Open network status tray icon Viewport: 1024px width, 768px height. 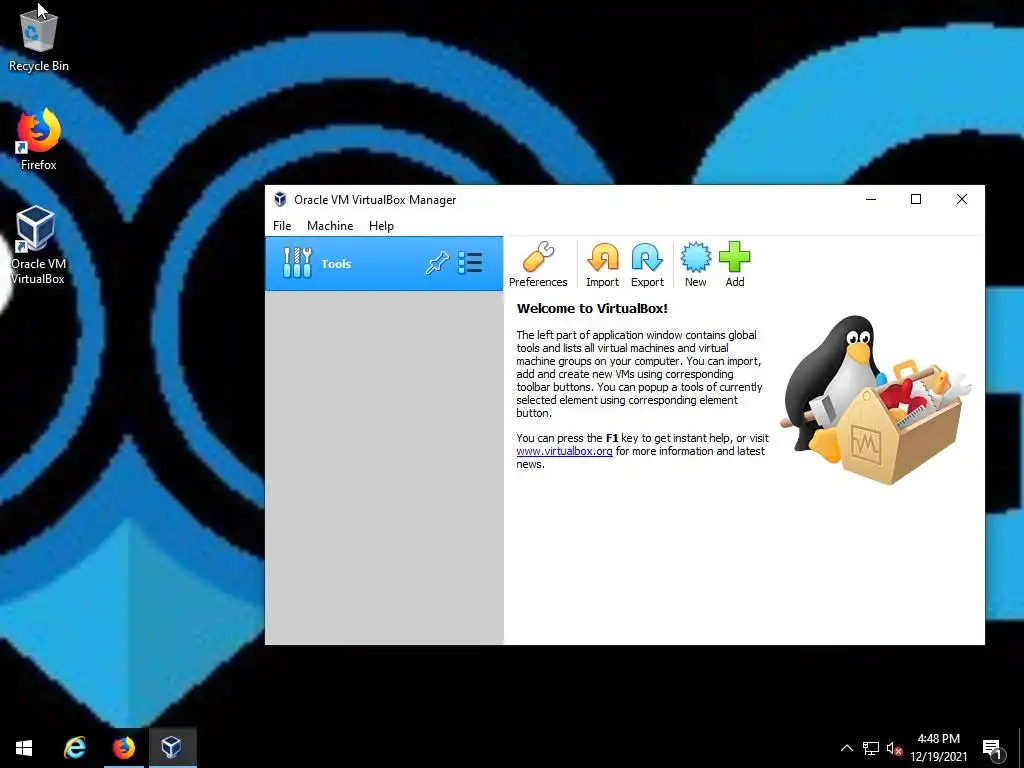point(871,748)
